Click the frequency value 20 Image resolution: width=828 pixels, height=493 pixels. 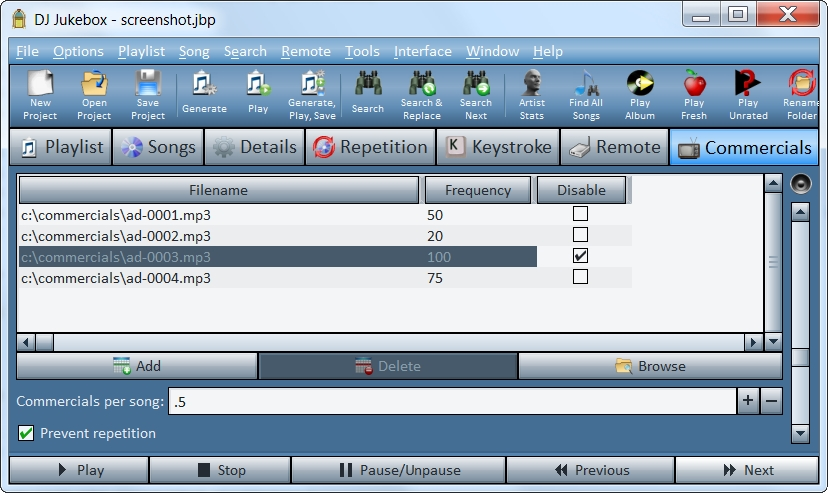[435, 236]
